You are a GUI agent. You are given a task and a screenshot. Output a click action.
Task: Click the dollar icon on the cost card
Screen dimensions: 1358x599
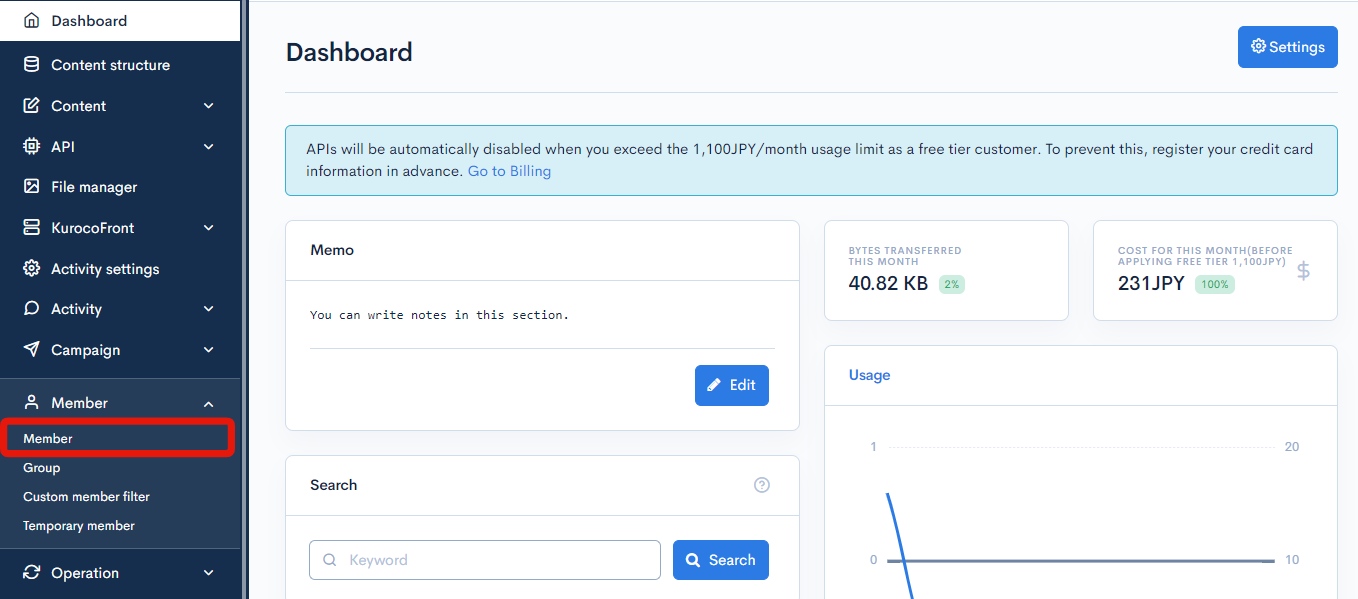pos(1302,270)
